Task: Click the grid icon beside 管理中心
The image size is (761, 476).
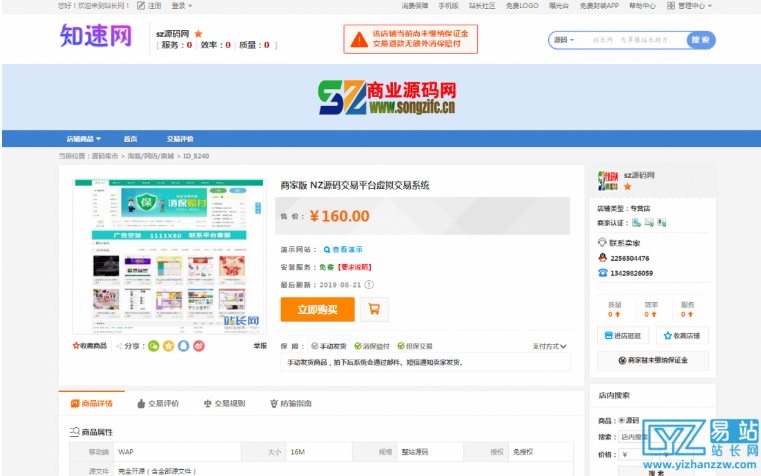Action: [671, 5]
